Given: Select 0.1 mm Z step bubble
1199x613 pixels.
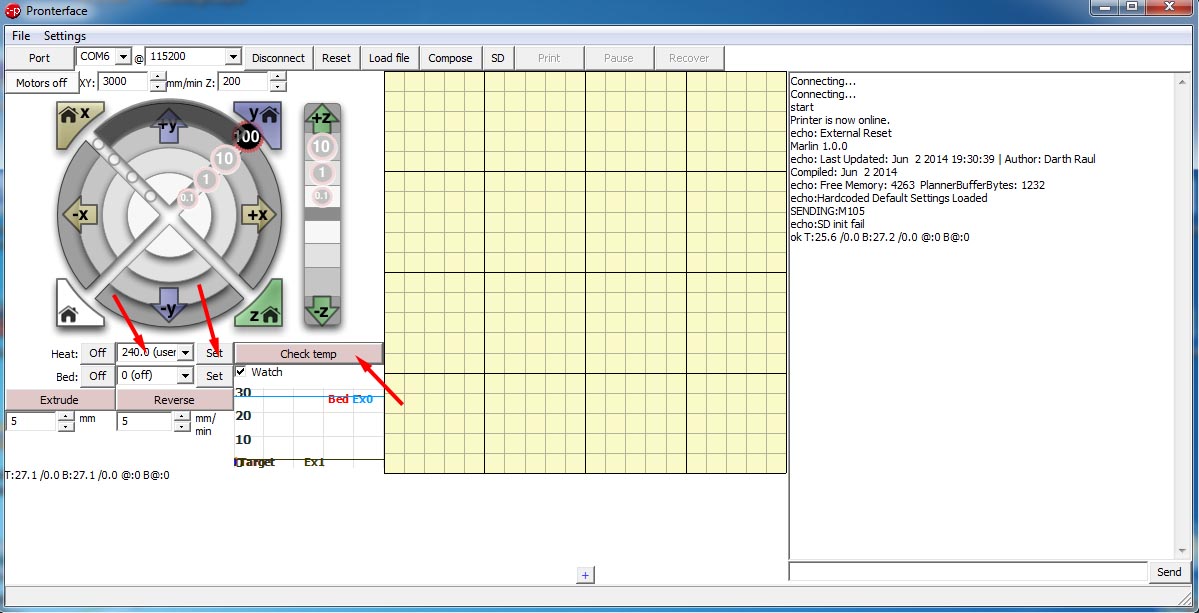Looking at the screenshot, I should pos(322,196).
